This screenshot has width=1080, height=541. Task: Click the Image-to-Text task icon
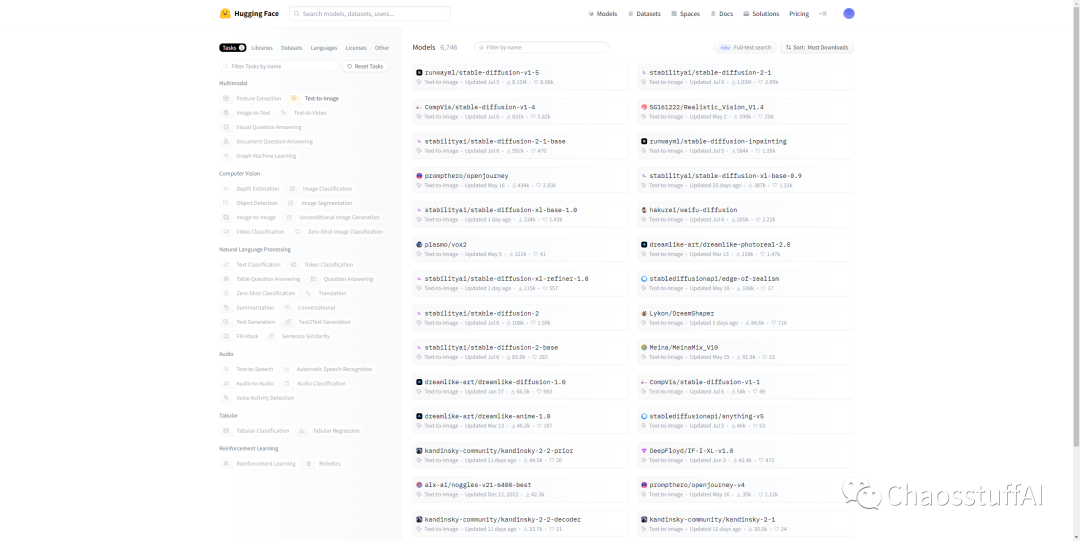[226, 113]
